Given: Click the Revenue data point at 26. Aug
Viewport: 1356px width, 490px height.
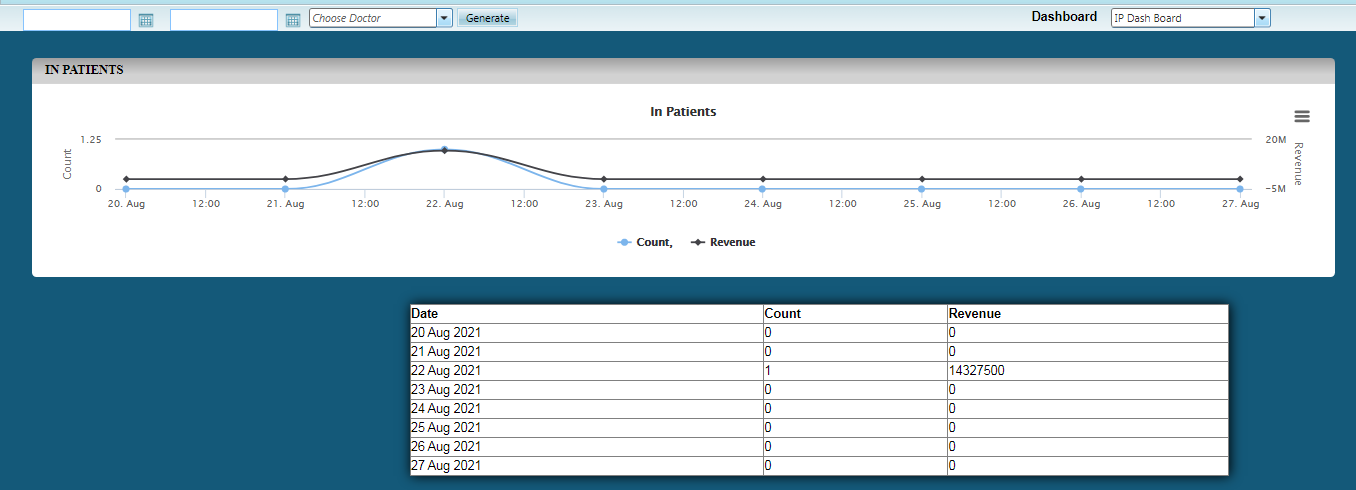Looking at the screenshot, I should (1081, 179).
